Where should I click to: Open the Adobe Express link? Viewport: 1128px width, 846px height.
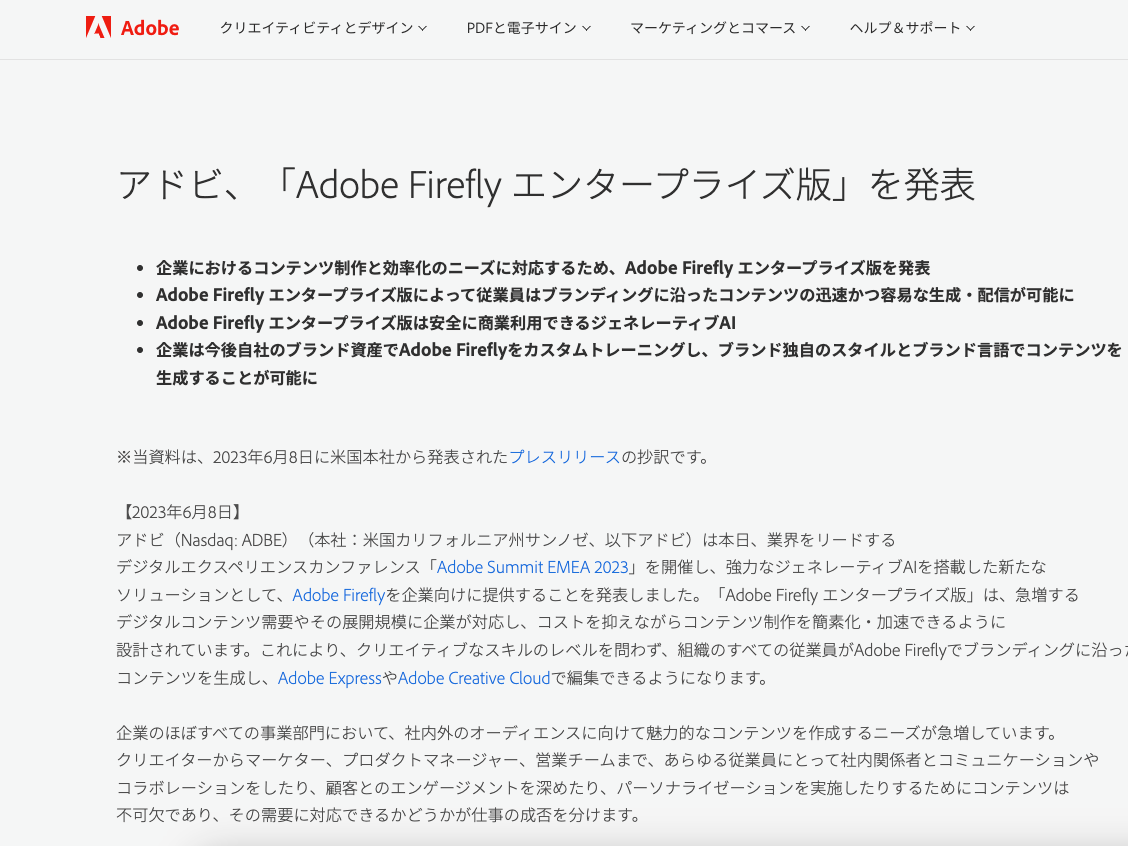coord(329,678)
